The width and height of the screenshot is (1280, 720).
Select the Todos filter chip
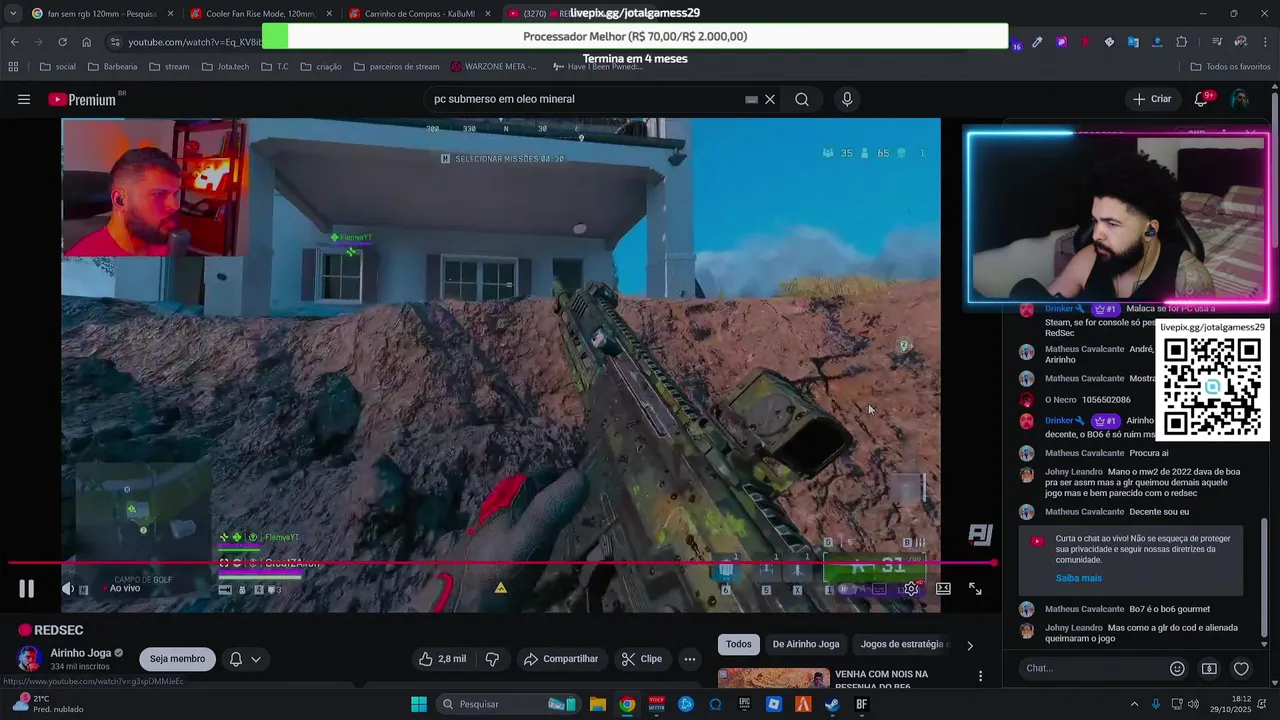[739, 644]
